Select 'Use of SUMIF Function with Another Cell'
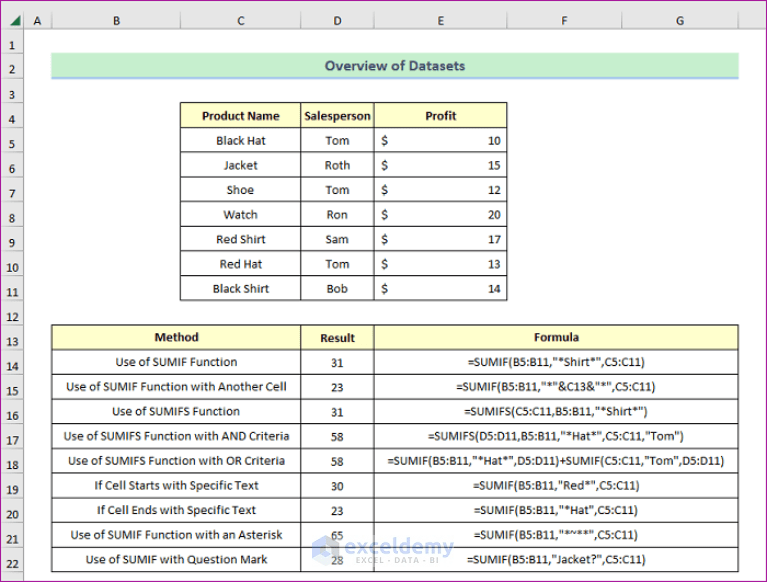The image size is (767, 582). click(176, 387)
